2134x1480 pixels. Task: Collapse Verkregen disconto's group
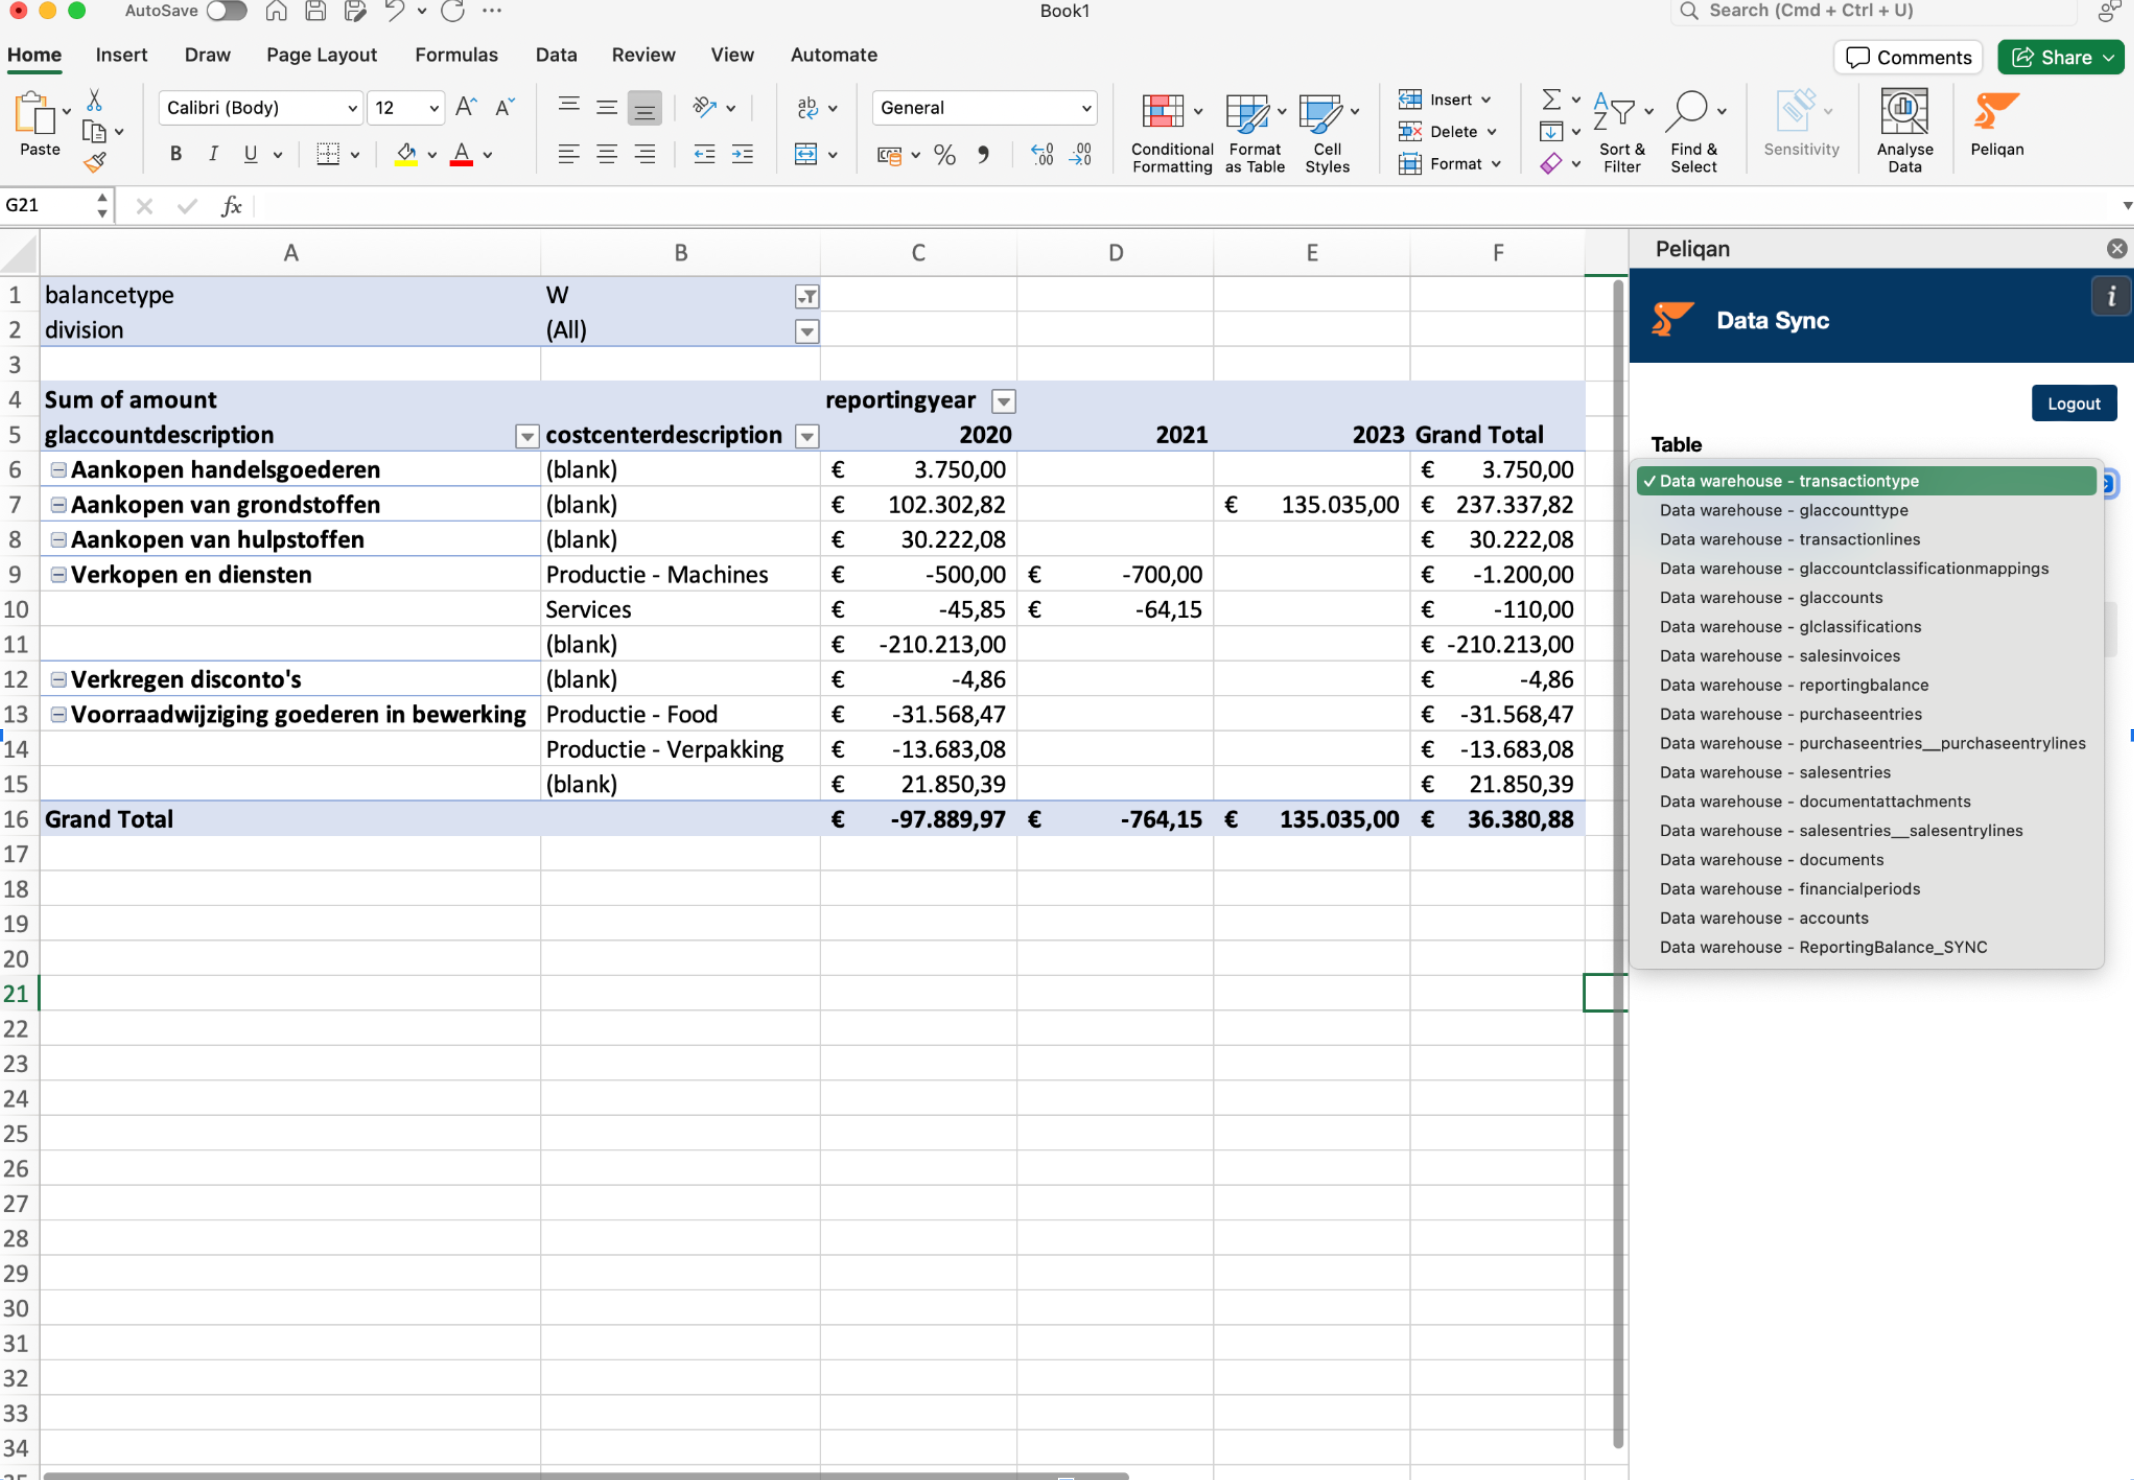[x=59, y=680]
